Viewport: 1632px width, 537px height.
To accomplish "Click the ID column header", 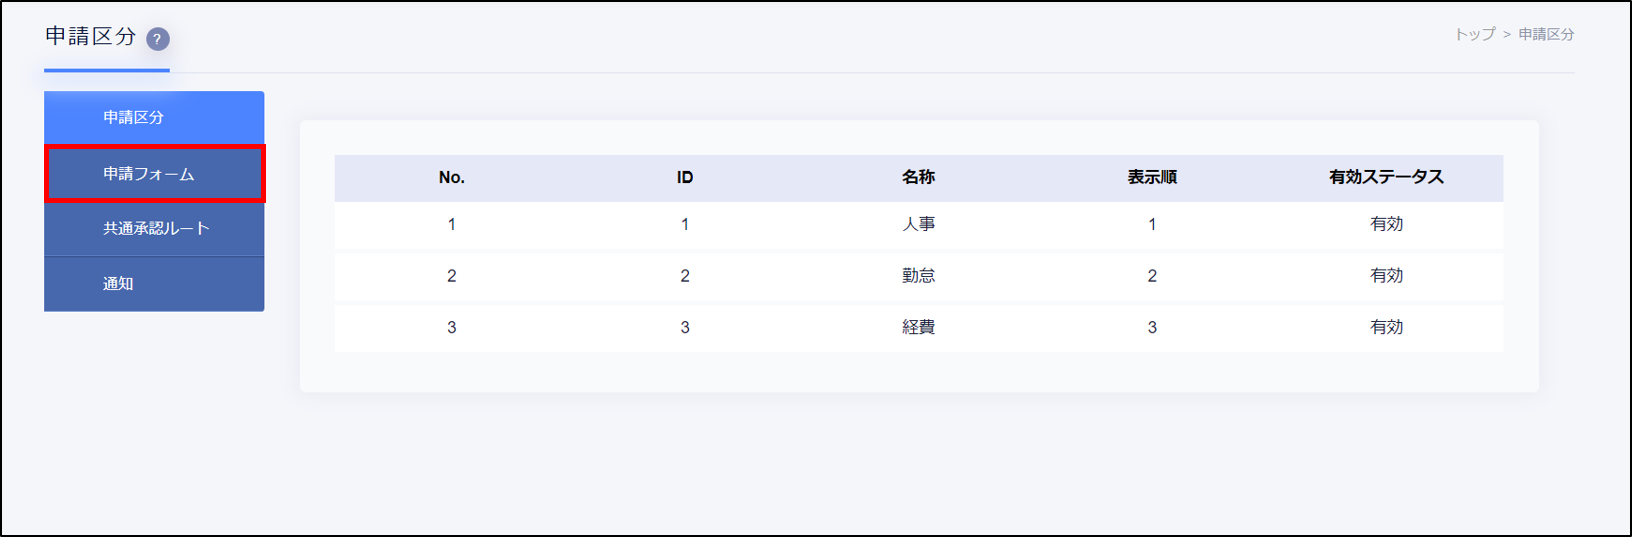I will pyautogui.click(x=685, y=178).
